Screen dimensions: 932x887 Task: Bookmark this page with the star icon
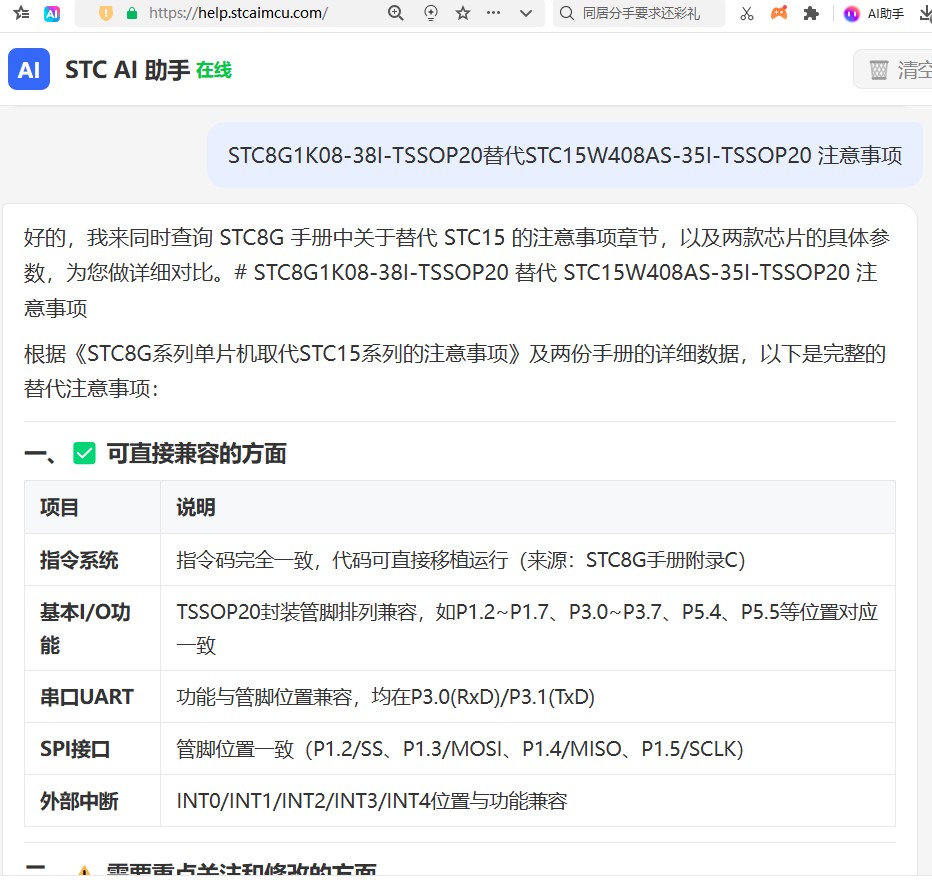pyautogui.click(x=463, y=12)
